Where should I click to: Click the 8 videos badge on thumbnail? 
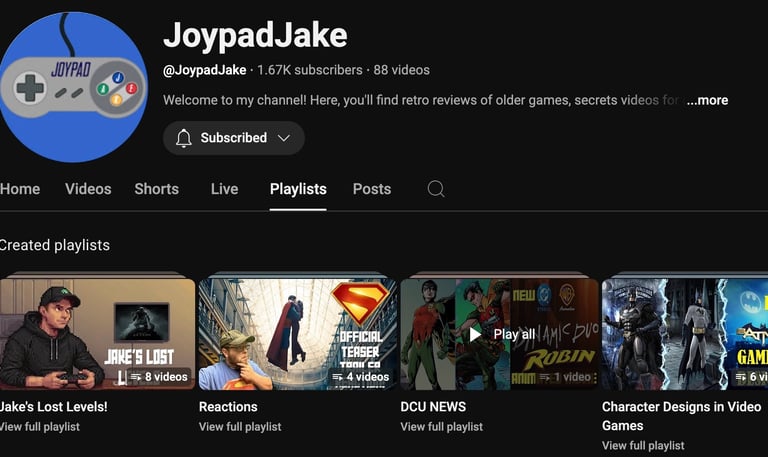coord(159,377)
